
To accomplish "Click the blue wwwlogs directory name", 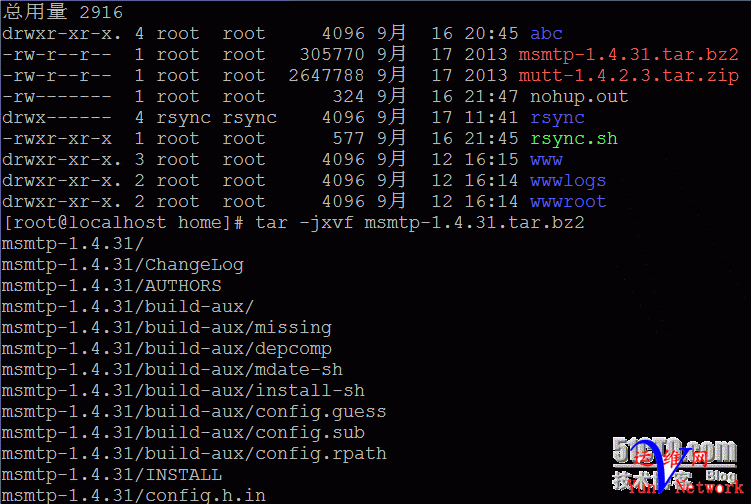I will click(x=568, y=181).
